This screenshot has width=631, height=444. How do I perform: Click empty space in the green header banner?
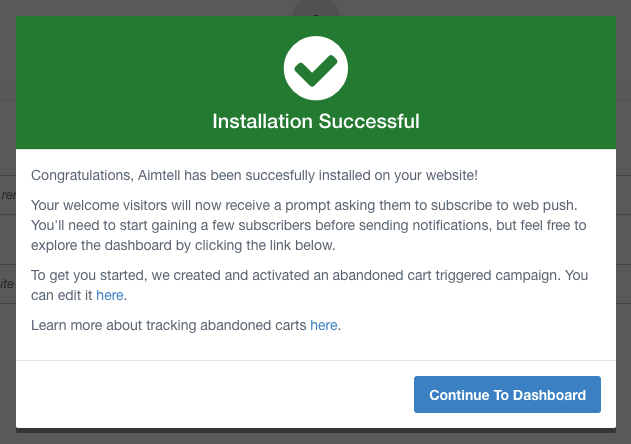[x=120, y=80]
